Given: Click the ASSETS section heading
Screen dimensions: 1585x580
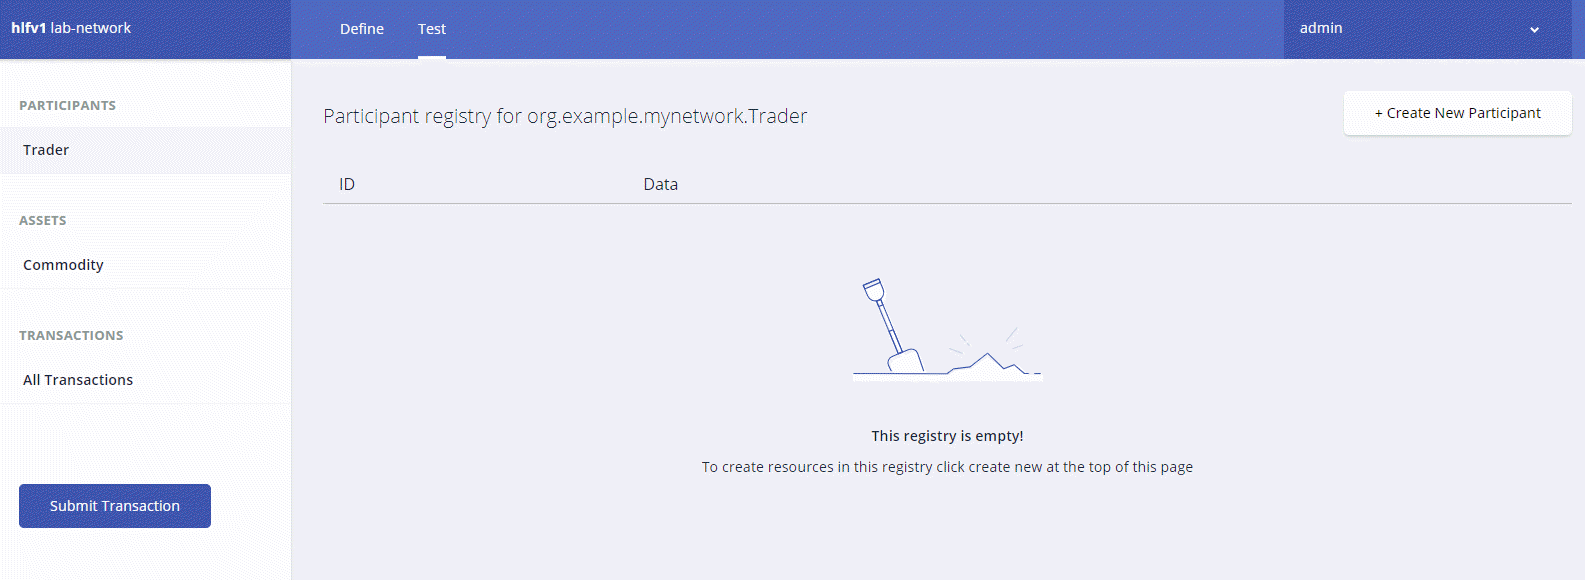Looking at the screenshot, I should [x=43, y=220].
